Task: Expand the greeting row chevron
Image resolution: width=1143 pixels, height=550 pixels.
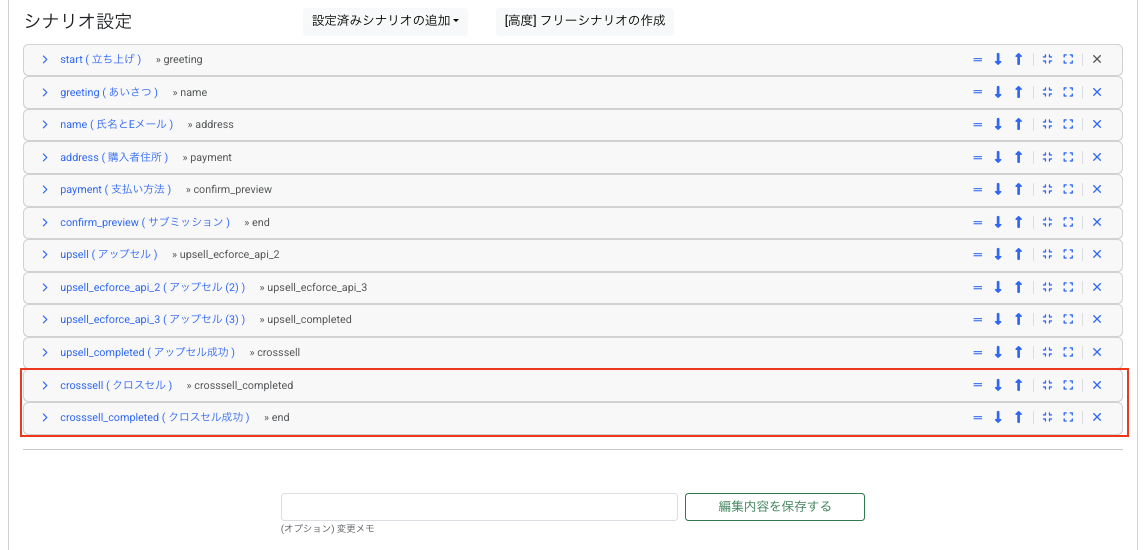Action: [x=44, y=93]
